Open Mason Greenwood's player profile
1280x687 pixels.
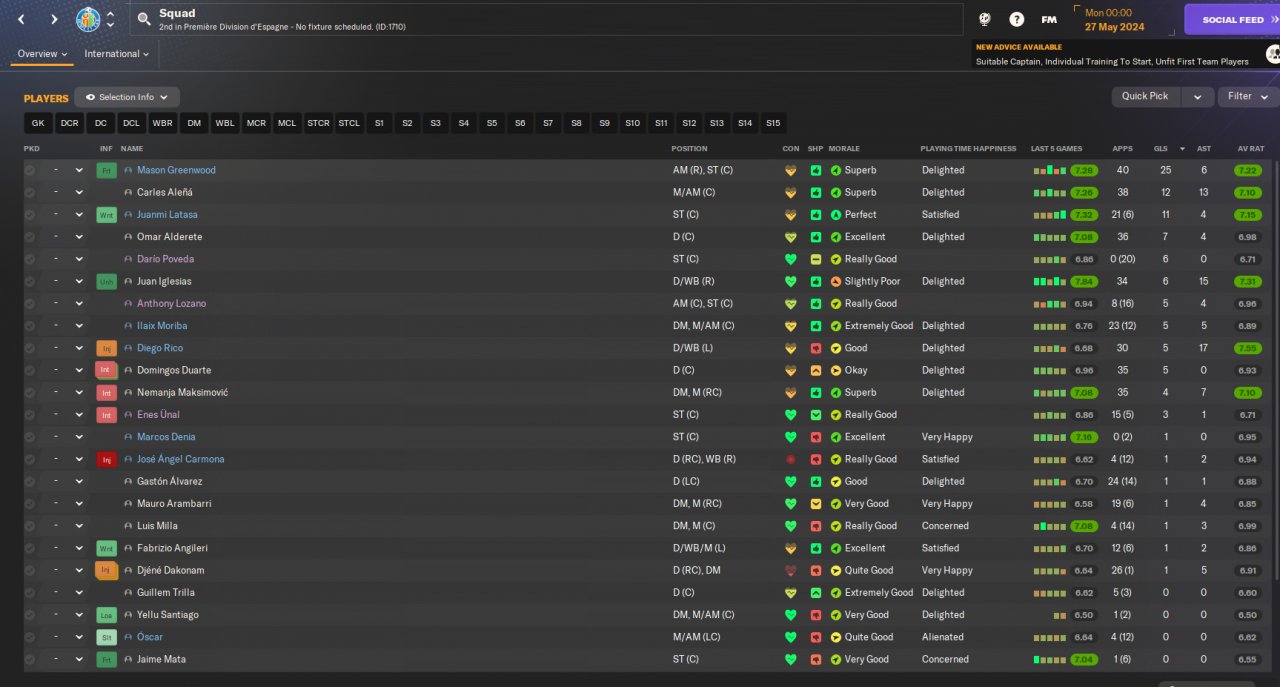[x=176, y=170]
